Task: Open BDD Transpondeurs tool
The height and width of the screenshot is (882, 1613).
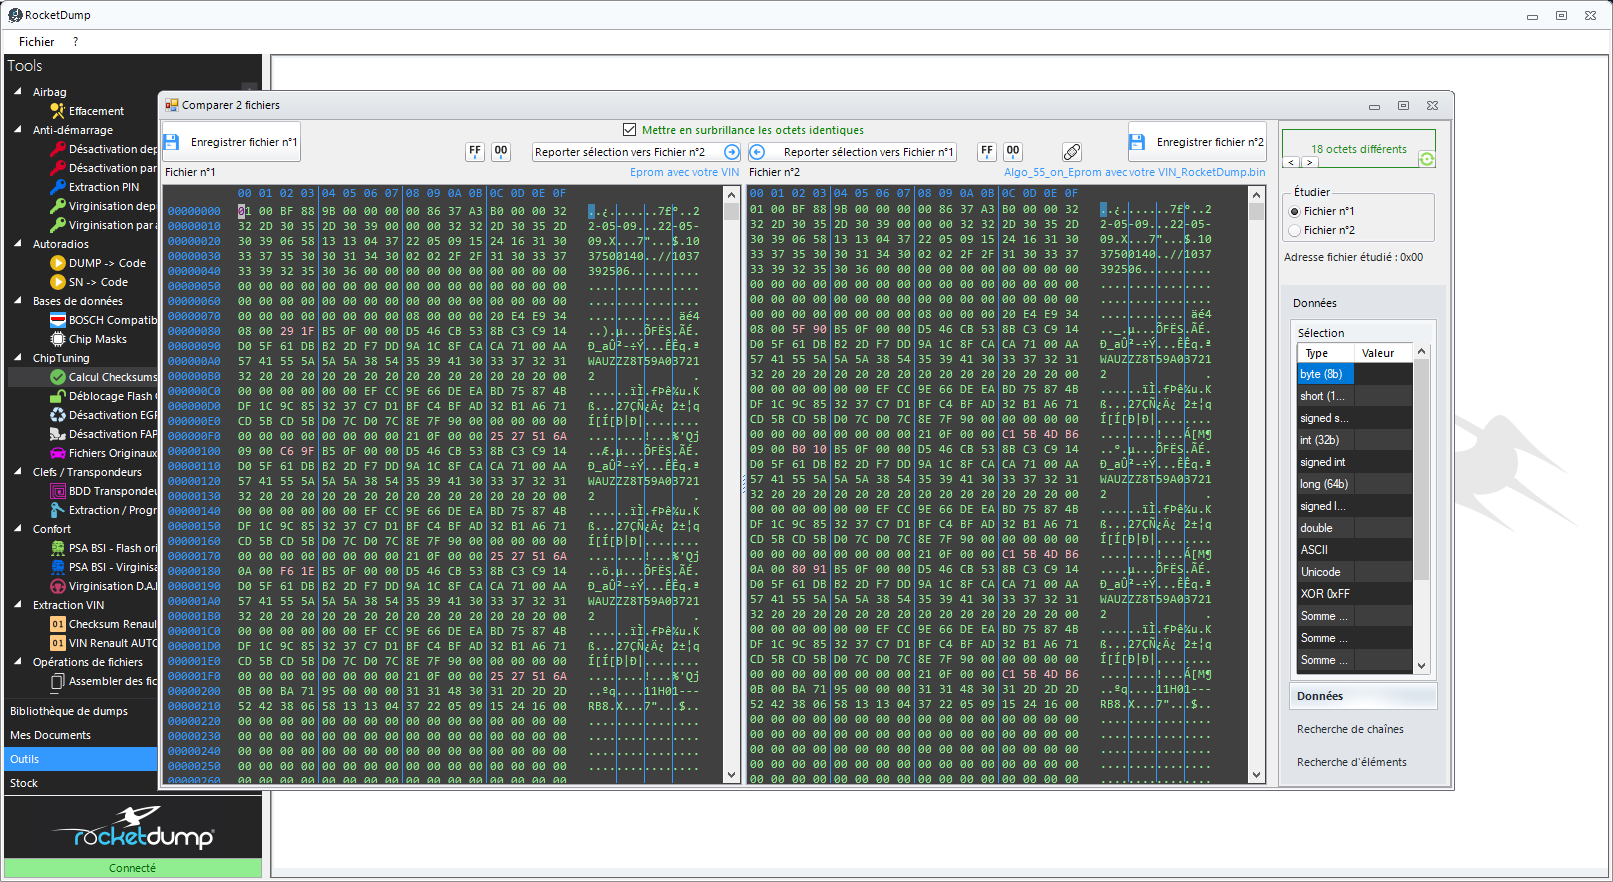Action: pyautogui.click(x=104, y=491)
